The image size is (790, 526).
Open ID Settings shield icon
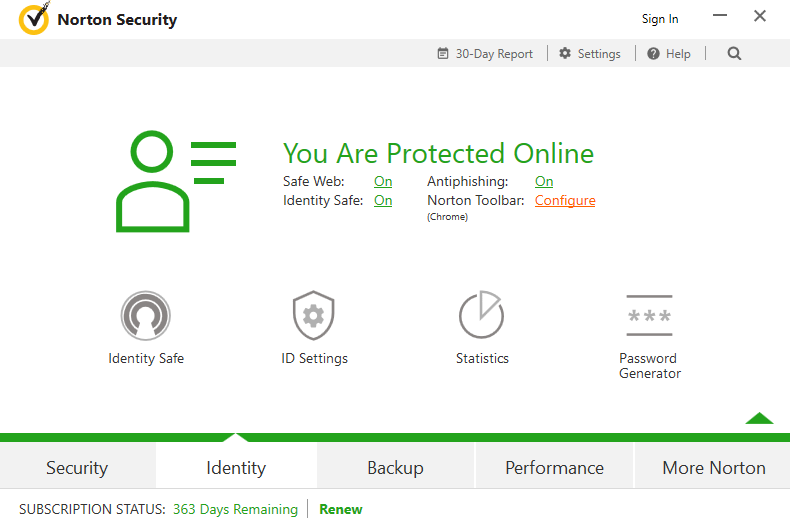(x=313, y=315)
